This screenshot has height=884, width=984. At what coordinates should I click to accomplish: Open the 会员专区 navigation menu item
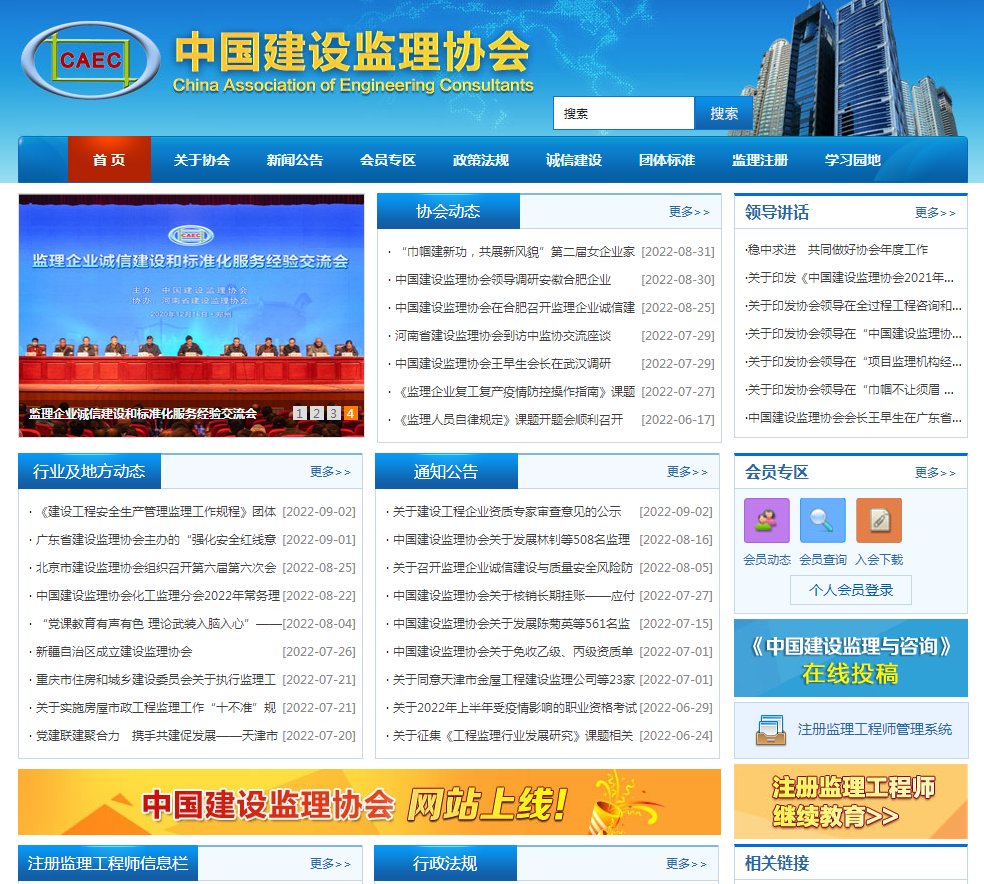[388, 160]
